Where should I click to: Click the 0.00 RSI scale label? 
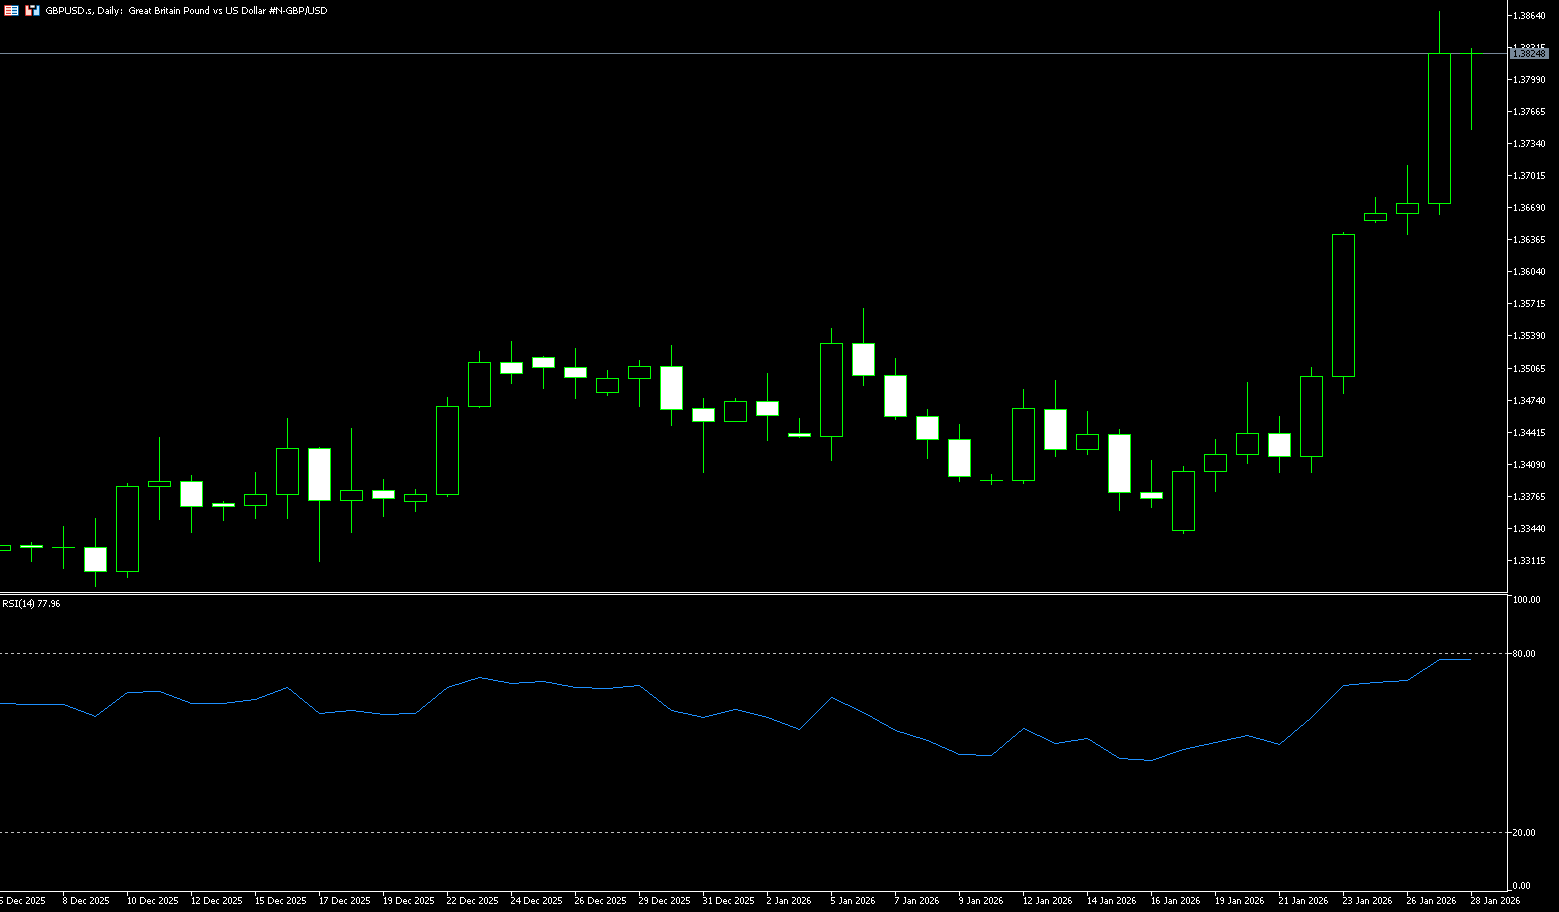pyautogui.click(x=1521, y=886)
